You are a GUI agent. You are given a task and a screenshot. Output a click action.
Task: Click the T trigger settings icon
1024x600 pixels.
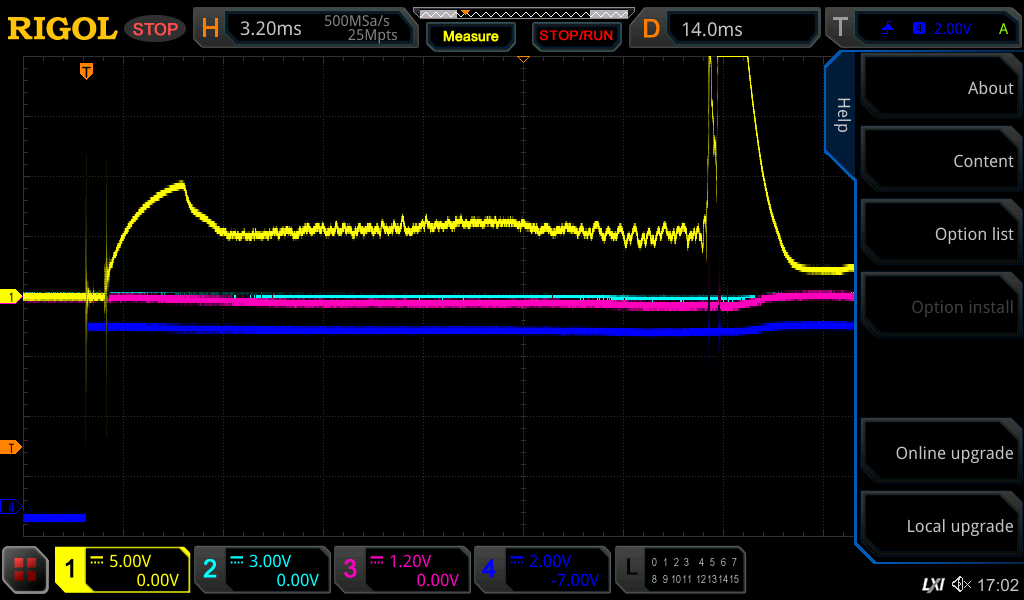(x=840, y=29)
